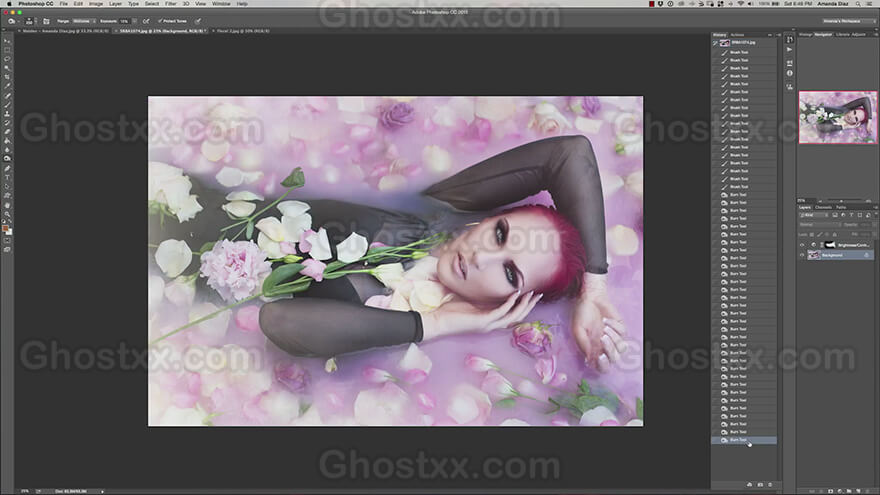Open Apple menu
This screenshot has width=880, height=495.
(x=8, y=4)
